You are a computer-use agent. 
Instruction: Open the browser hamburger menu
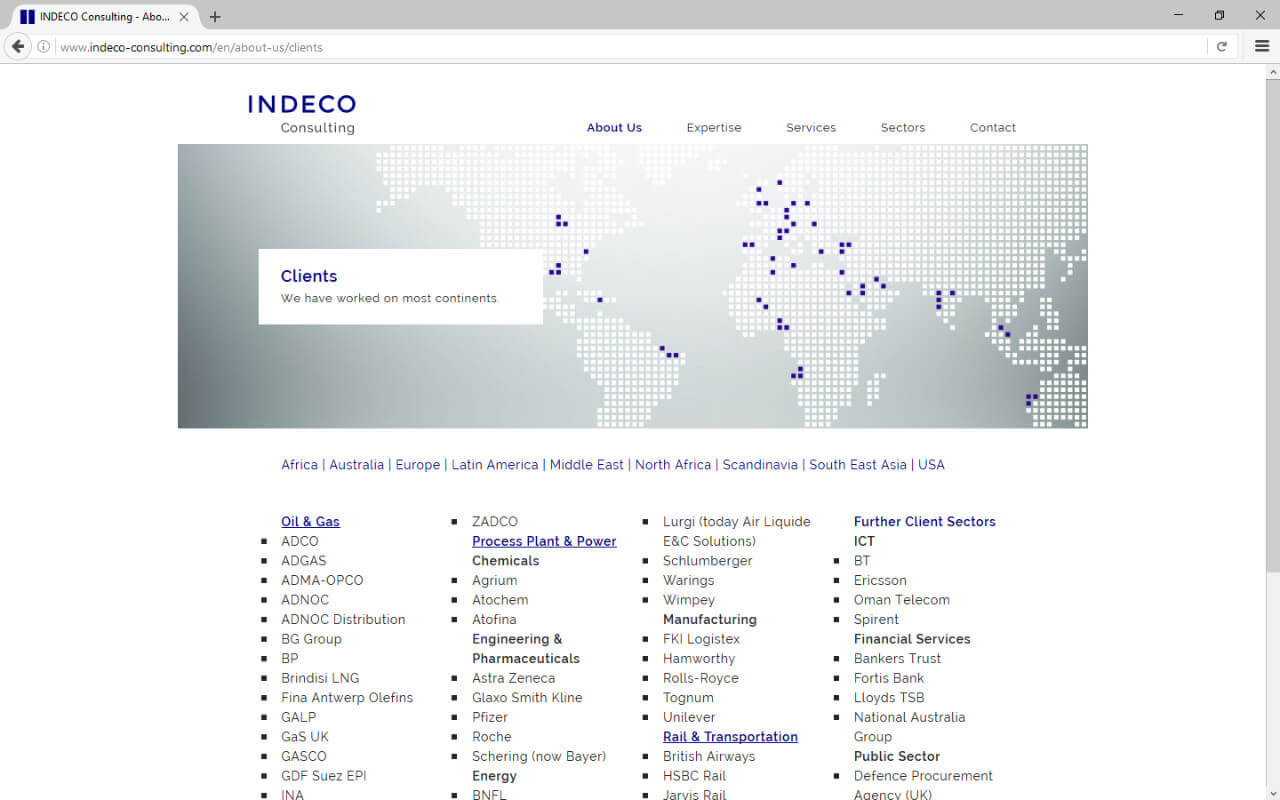(1262, 47)
